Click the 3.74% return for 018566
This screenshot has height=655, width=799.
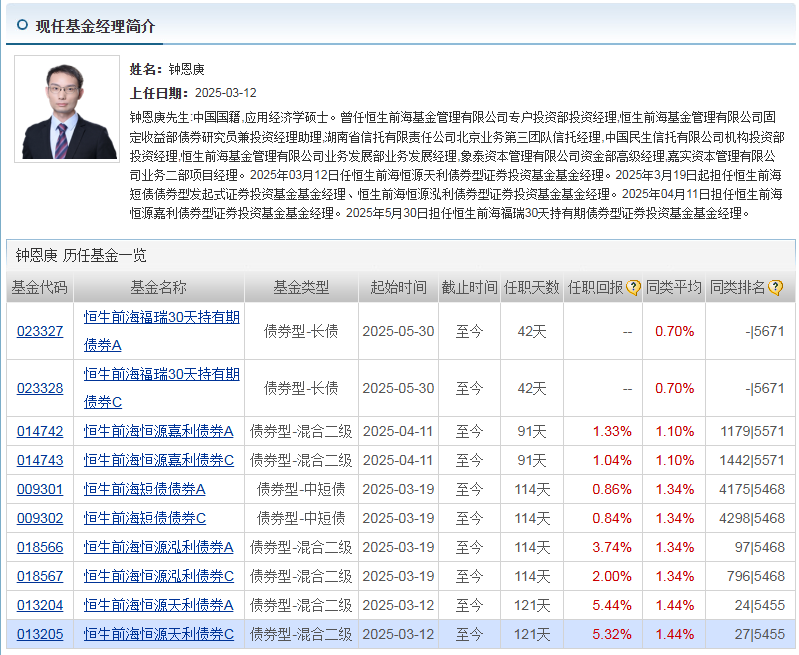point(611,547)
